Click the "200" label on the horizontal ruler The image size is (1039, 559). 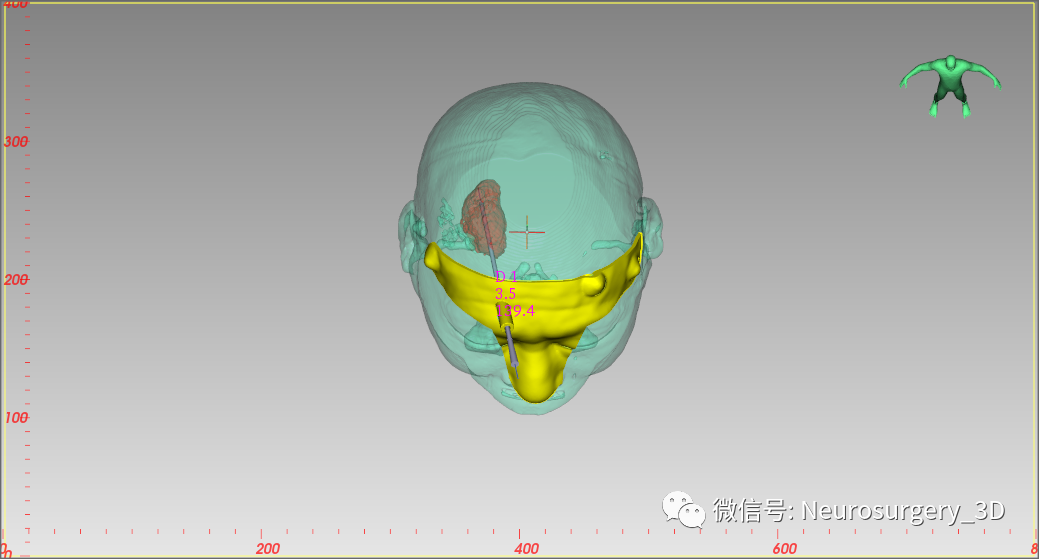coord(267,548)
